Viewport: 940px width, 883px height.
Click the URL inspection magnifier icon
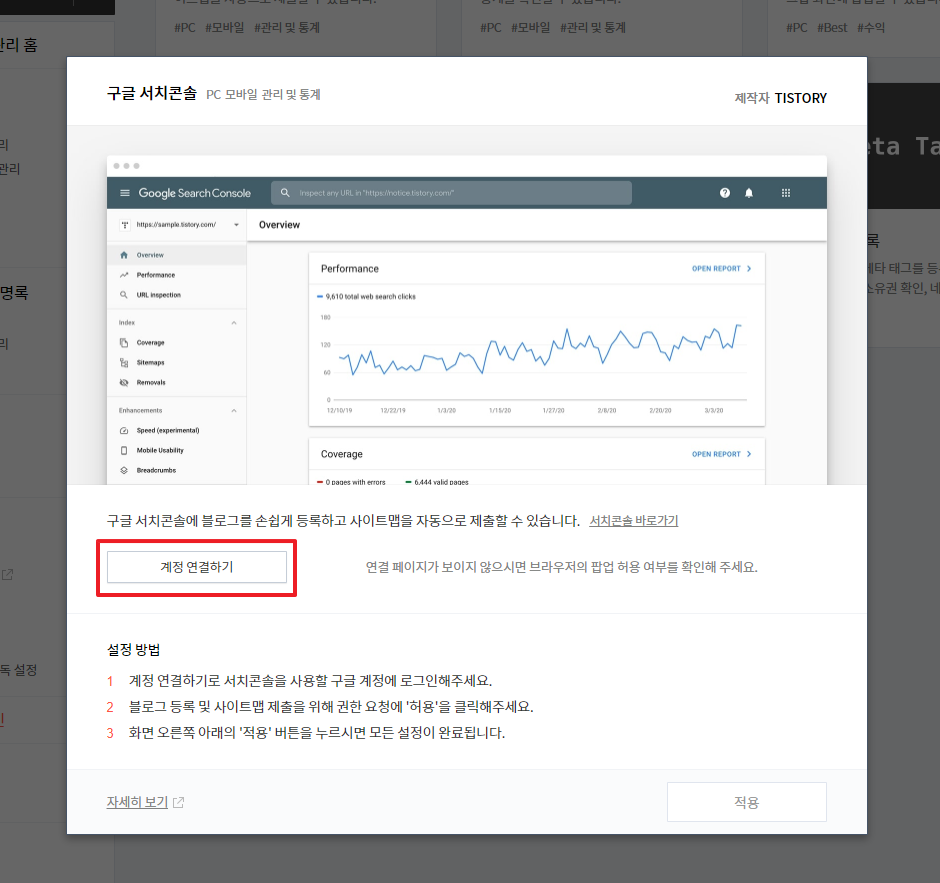point(124,295)
